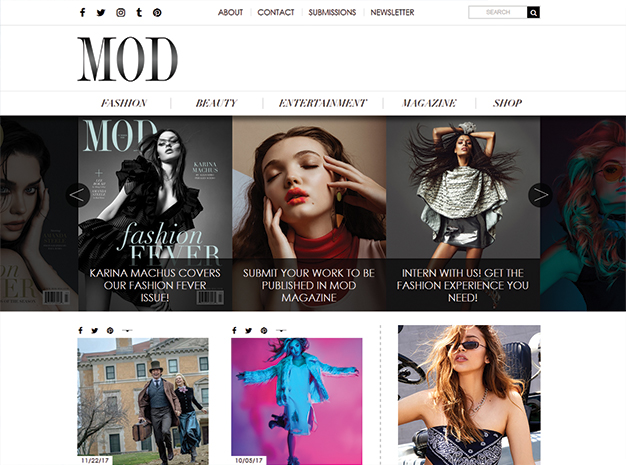Advance carousel with right arrow
The width and height of the screenshot is (626, 465).
(540, 195)
